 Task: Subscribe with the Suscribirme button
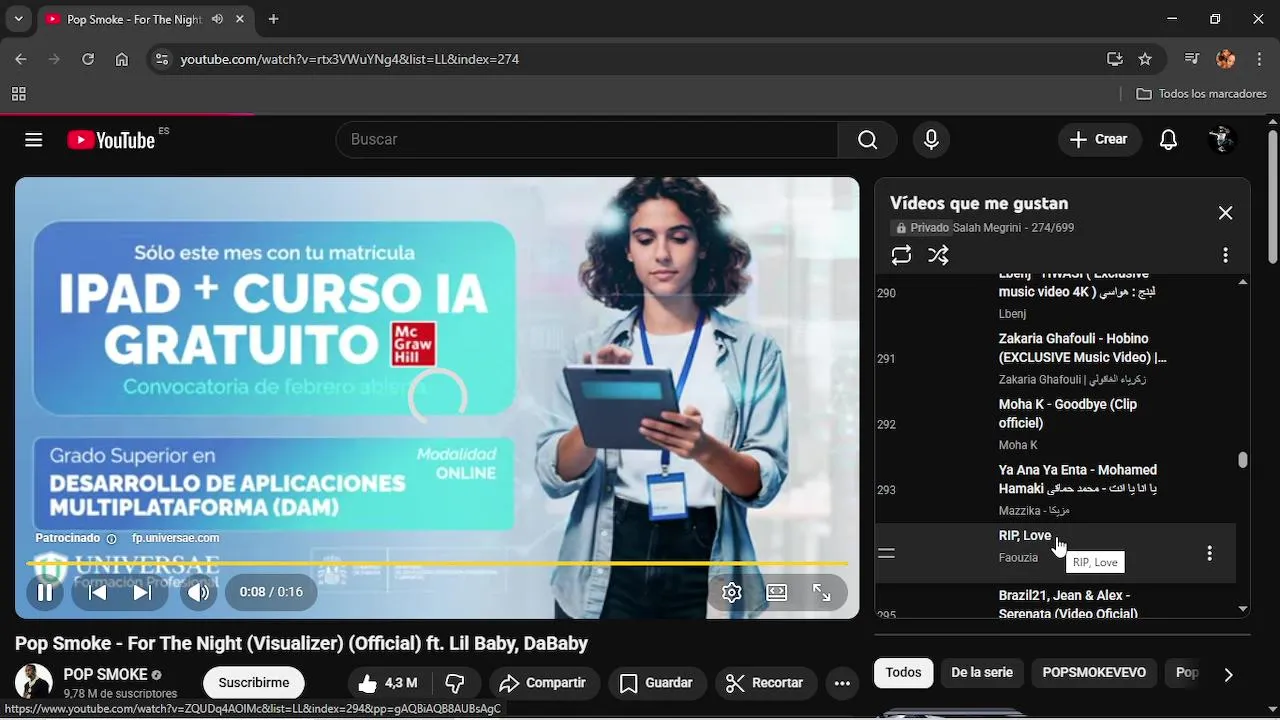pos(254,683)
